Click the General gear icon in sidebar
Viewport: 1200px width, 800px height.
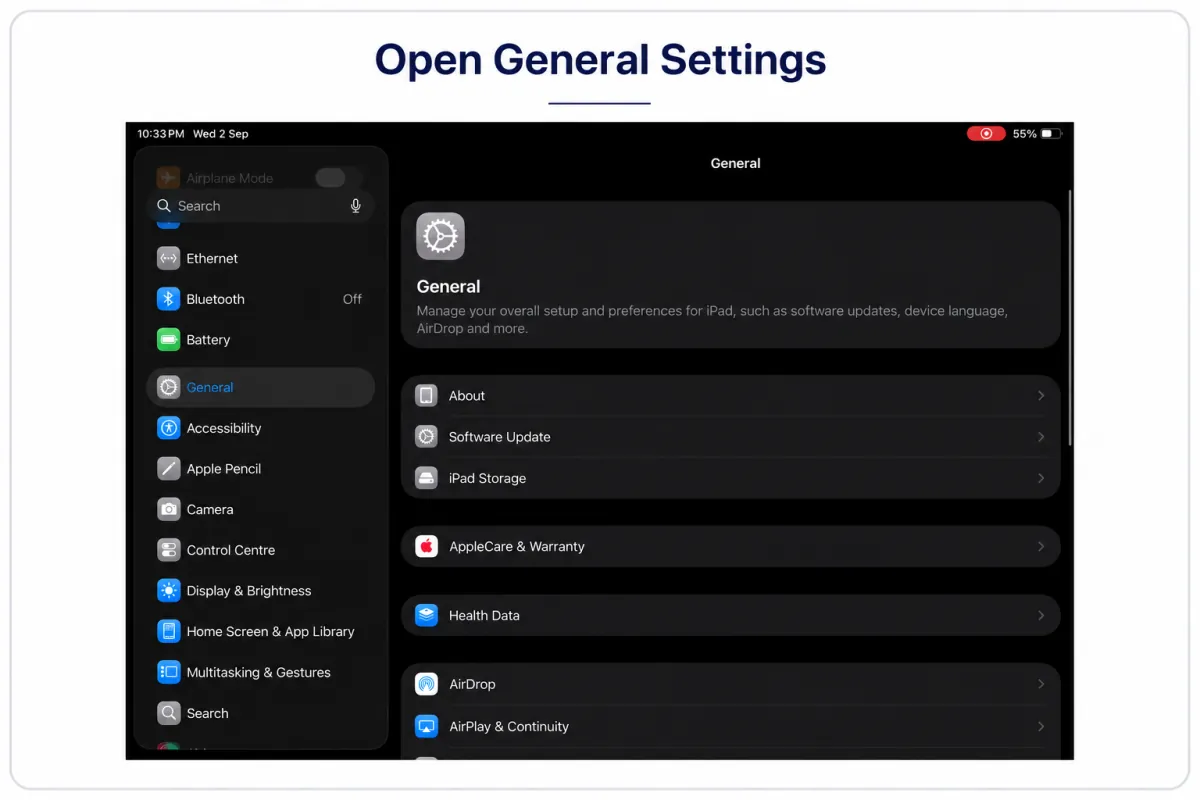pos(168,387)
